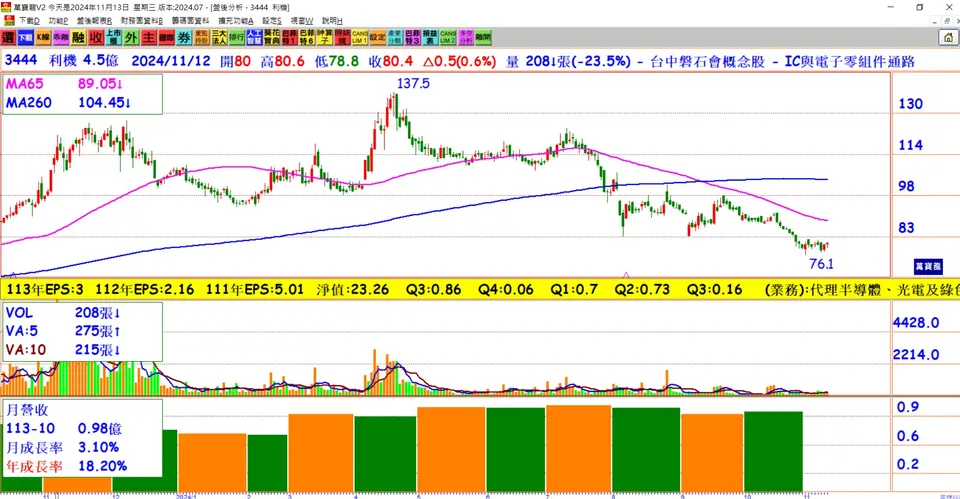Click the purple toolbar icon beside K線
The width and height of the screenshot is (960, 499).
[61, 37]
